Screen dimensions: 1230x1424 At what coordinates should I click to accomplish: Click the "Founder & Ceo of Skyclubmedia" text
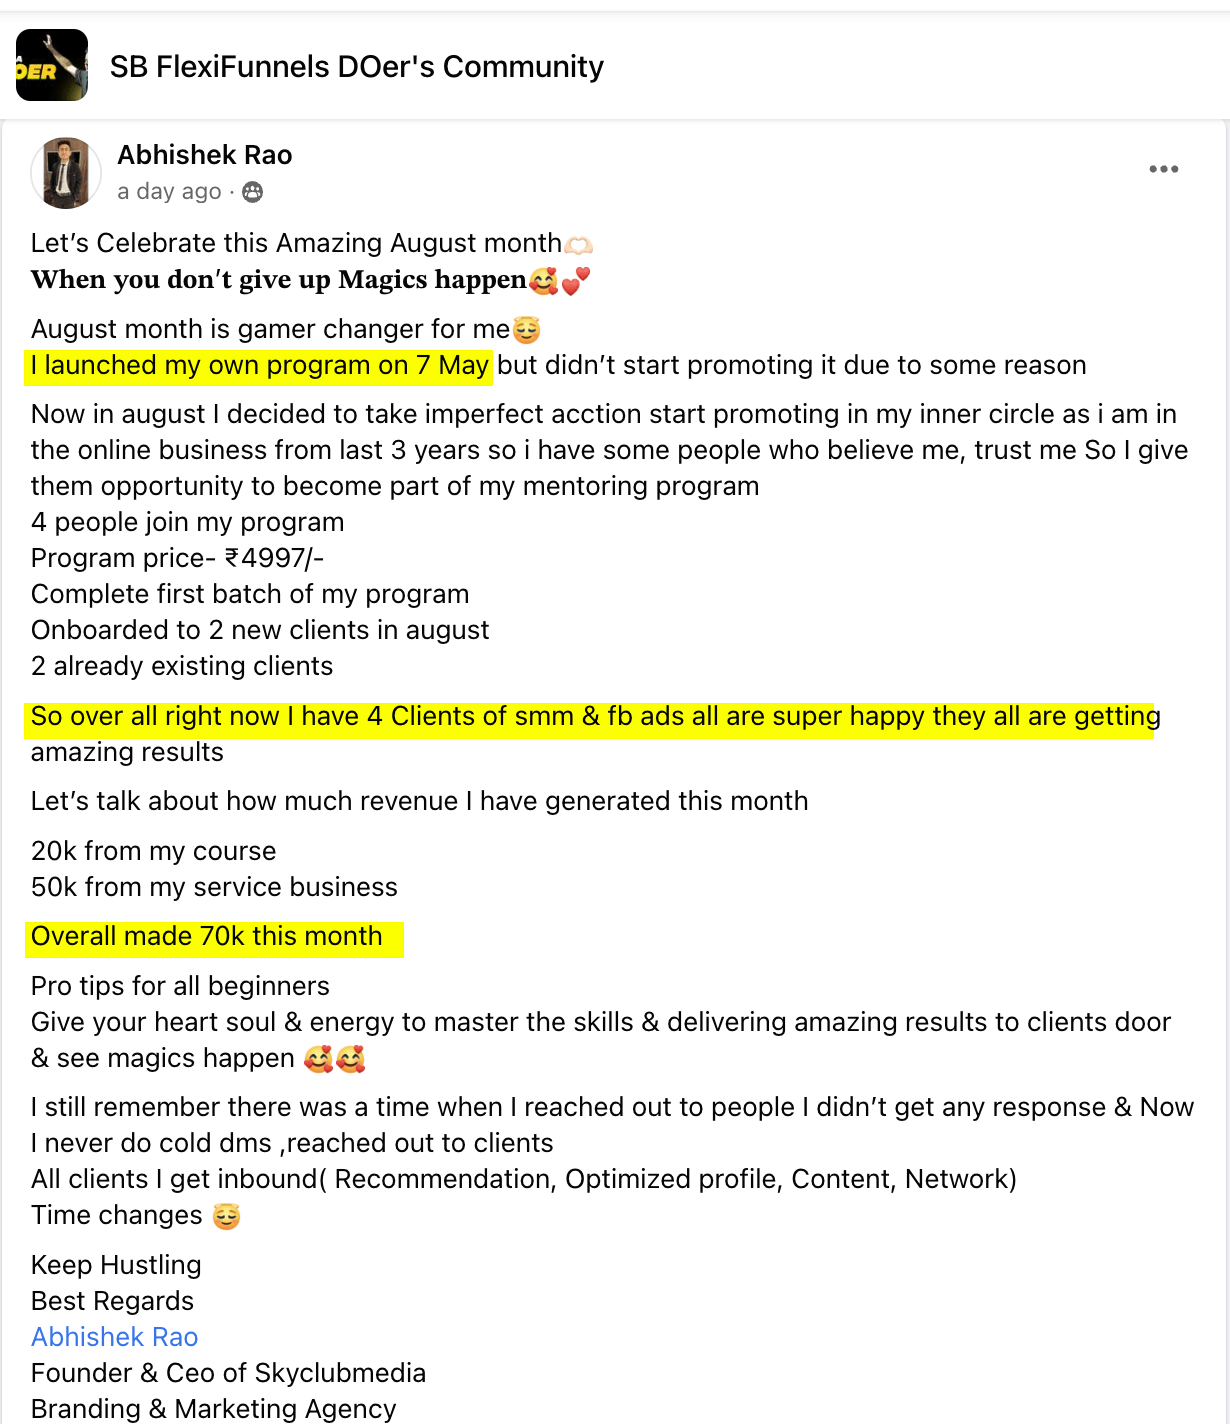tap(229, 1373)
